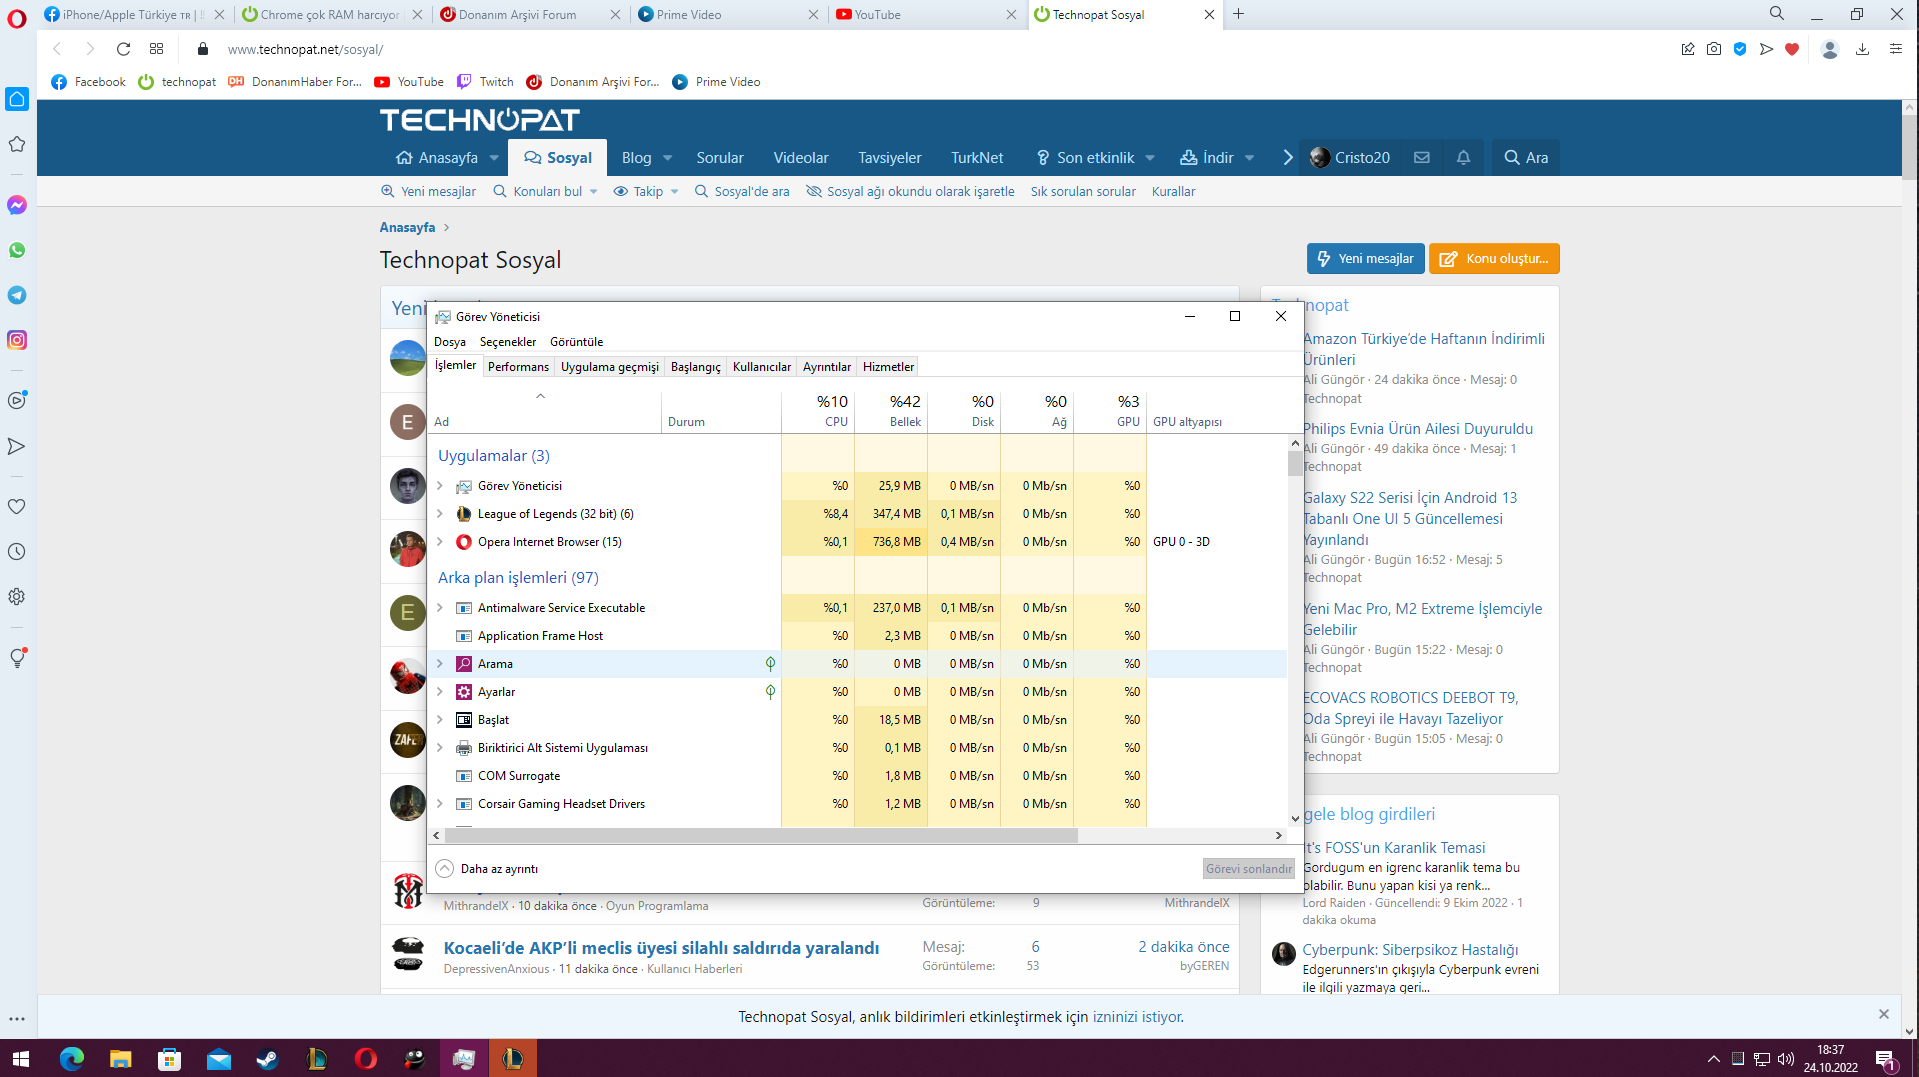This screenshot has width=1919, height=1077.
Task: Open the Anasayfa dropdown arrow
Action: click(x=494, y=158)
